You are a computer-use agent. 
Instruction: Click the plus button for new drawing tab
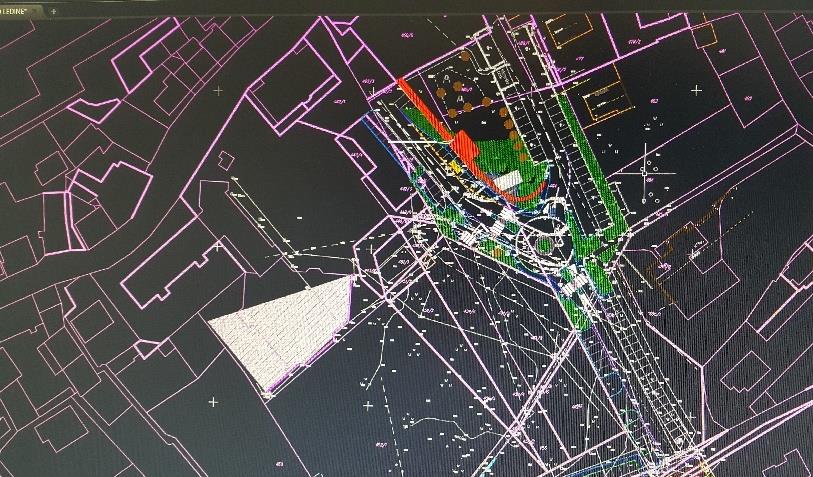point(53,10)
